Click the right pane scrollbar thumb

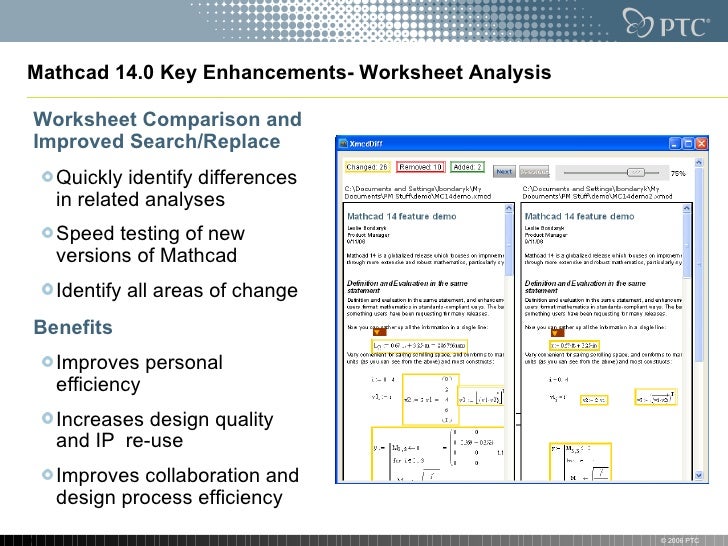687,246
